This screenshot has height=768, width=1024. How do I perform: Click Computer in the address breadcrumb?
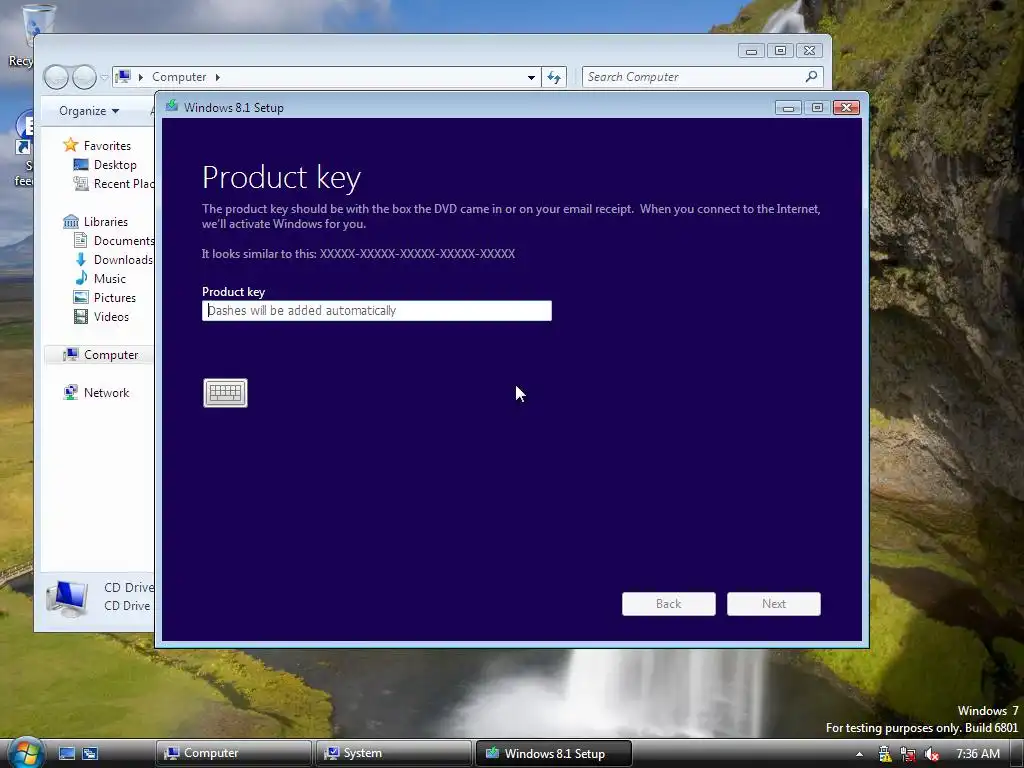[179, 77]
